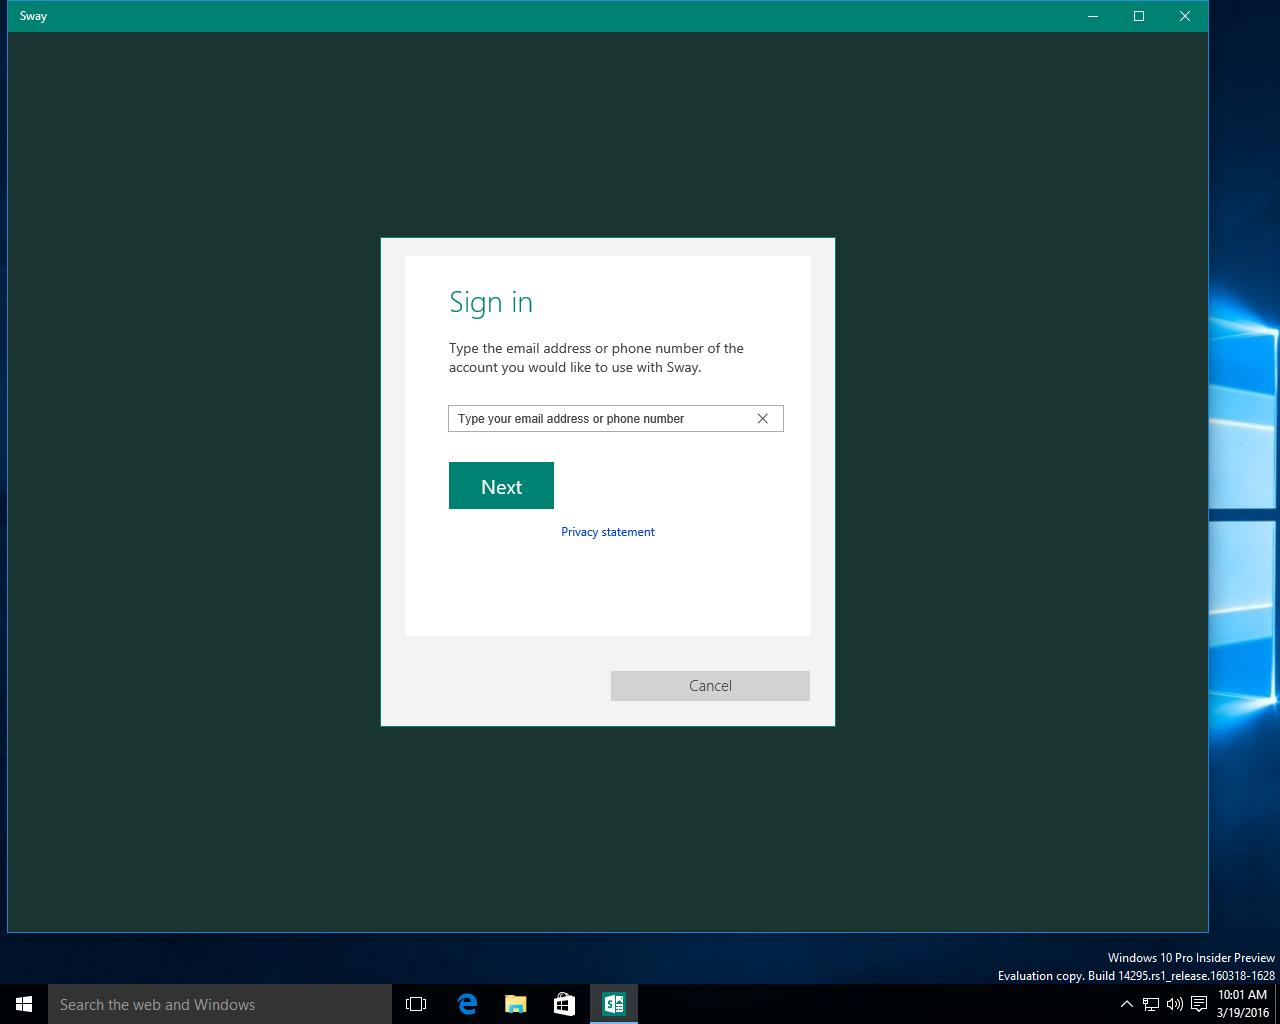The width and height of the screenshot is (1280, 1024).
Task: Launch Microsoft Edge from the taskbar
Action: [467, 1004]
